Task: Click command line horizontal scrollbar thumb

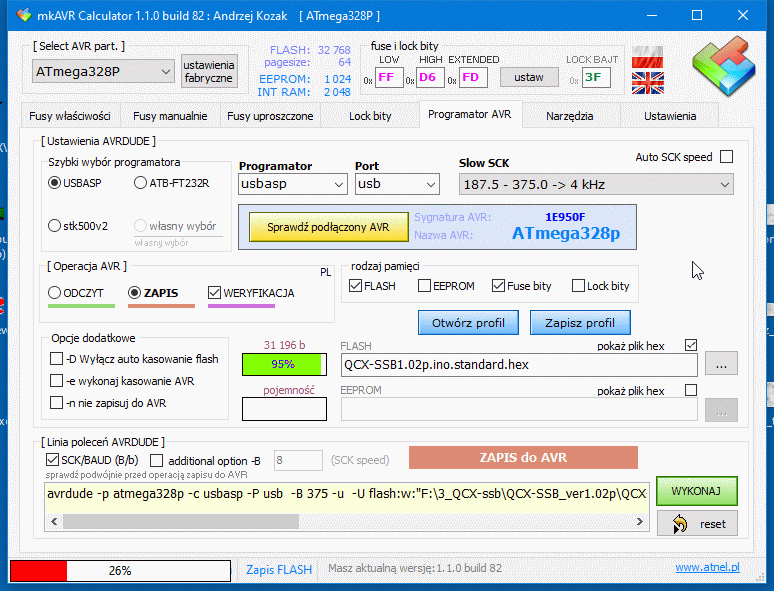Action: click(181, 521)
